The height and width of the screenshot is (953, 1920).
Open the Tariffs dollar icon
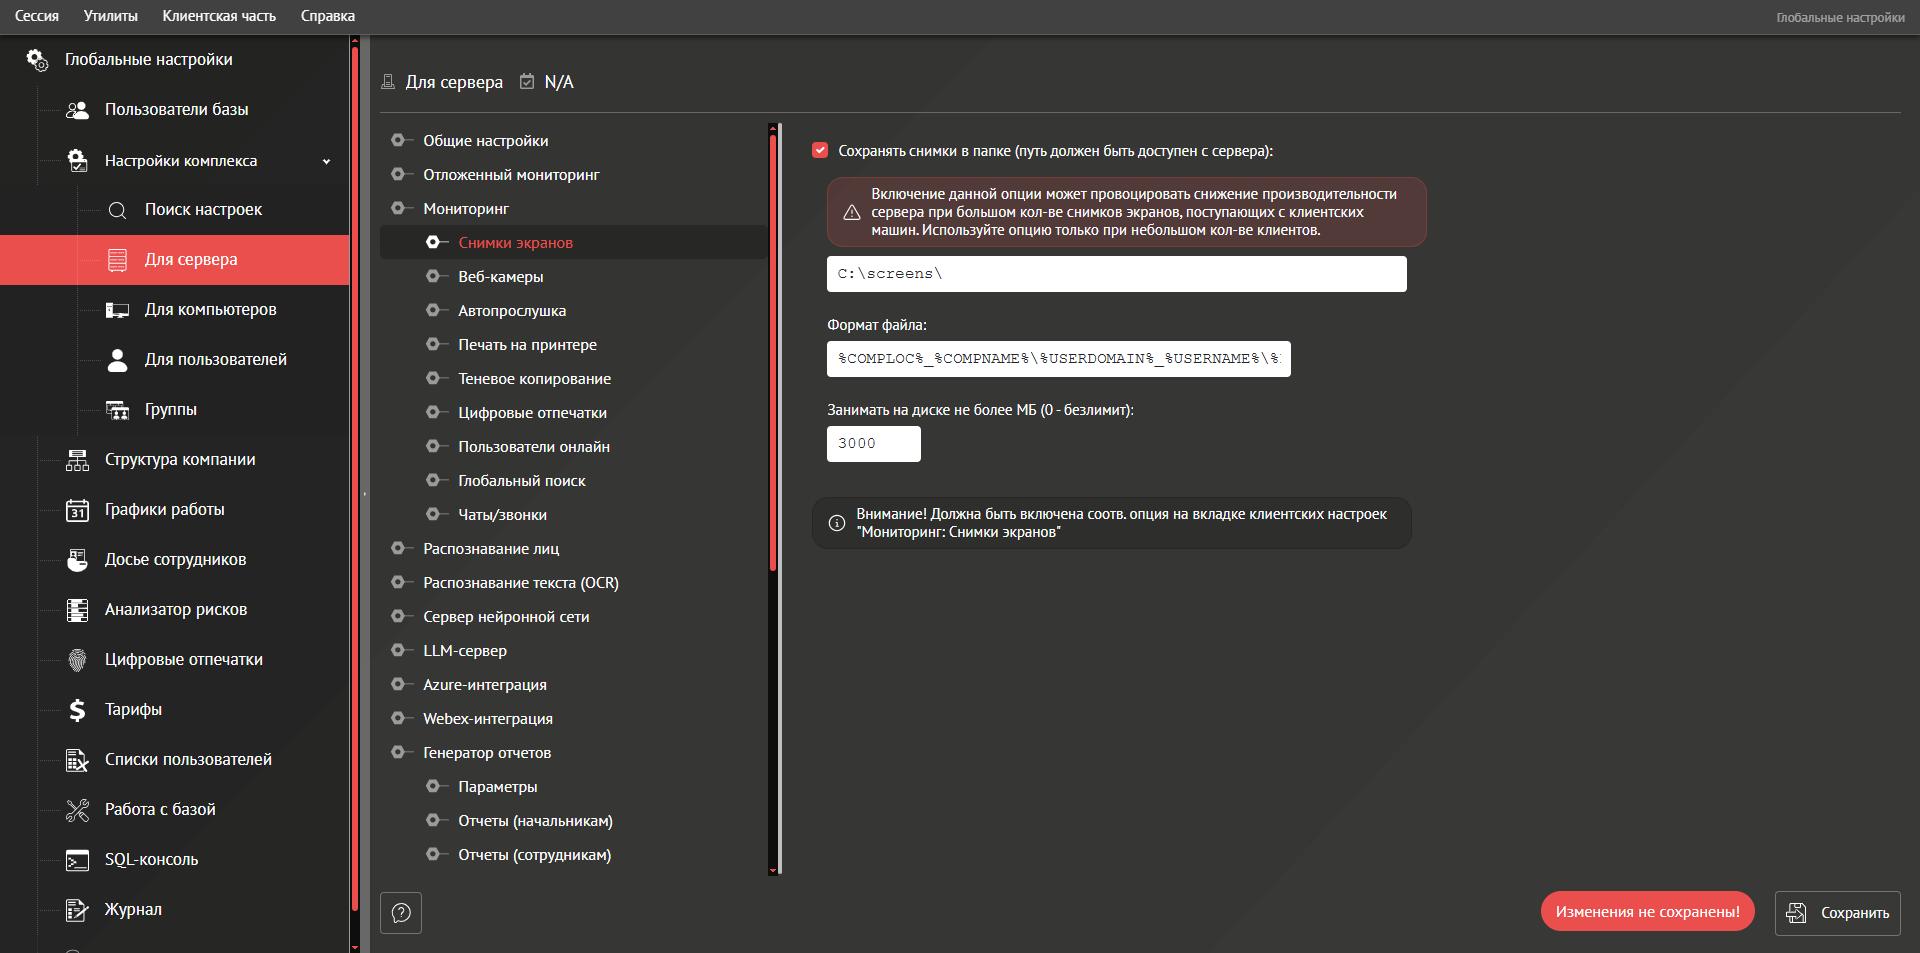click(77, 710)
